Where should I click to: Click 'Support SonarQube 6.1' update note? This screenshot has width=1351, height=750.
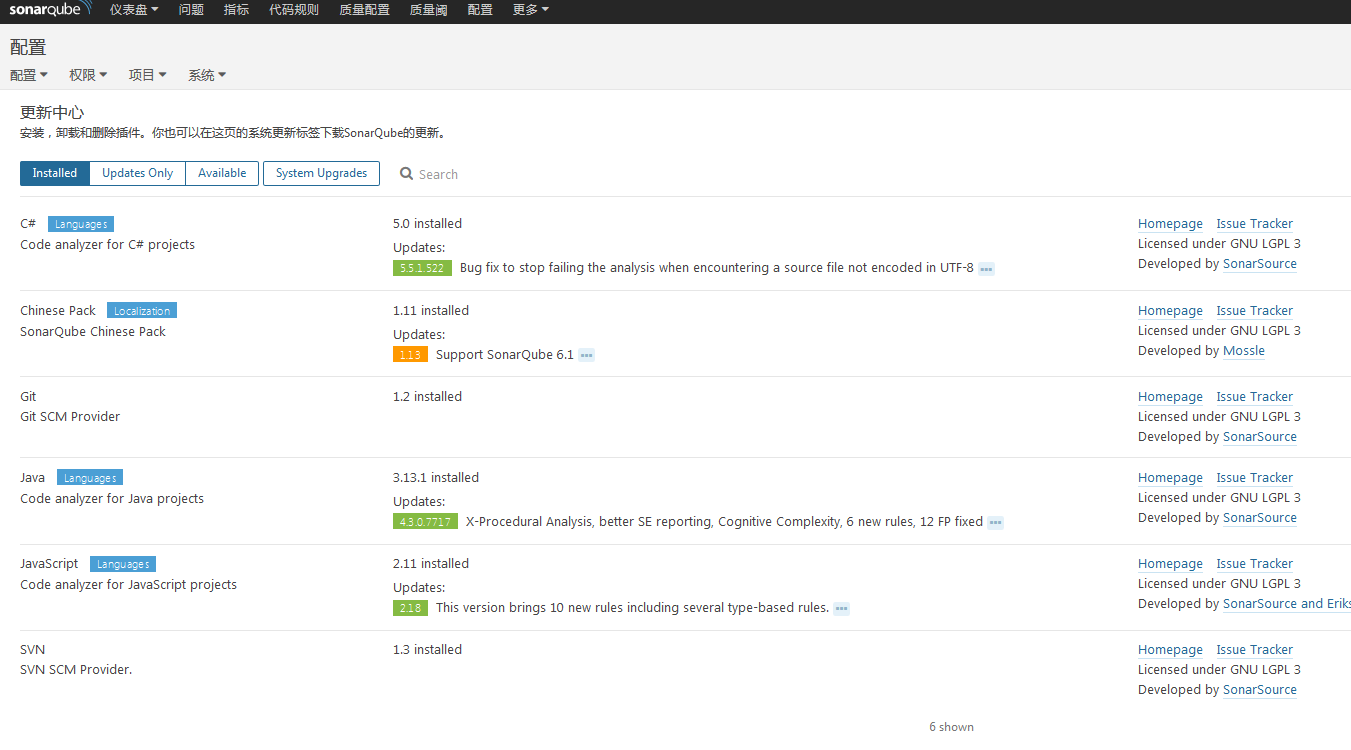pyautogui.click(x=505, y=355)
